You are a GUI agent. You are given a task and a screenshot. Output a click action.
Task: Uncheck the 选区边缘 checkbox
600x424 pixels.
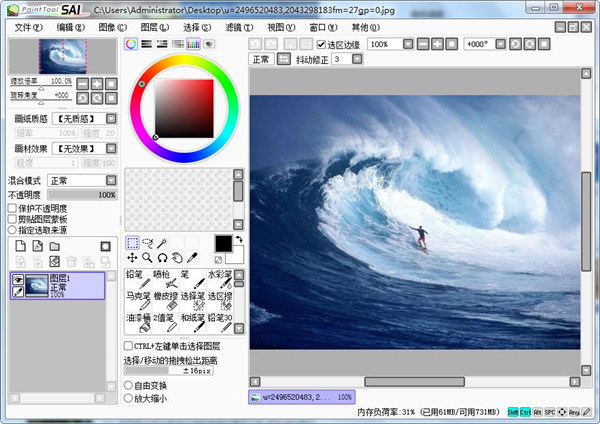click(x=320, y=44)
